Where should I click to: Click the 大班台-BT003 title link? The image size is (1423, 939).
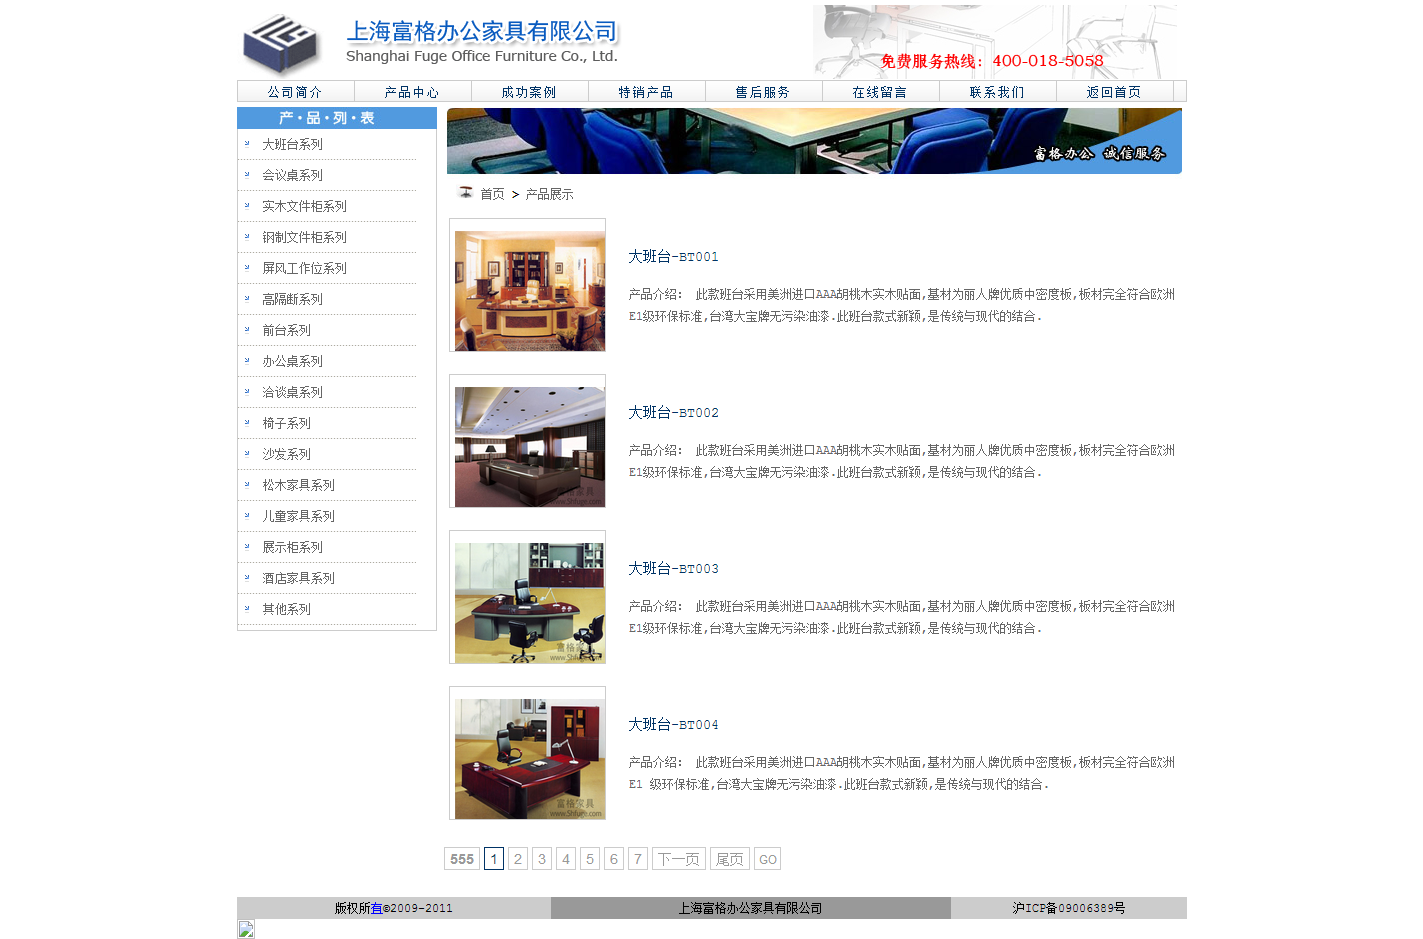pyautogui.click(x=673, y=569)
